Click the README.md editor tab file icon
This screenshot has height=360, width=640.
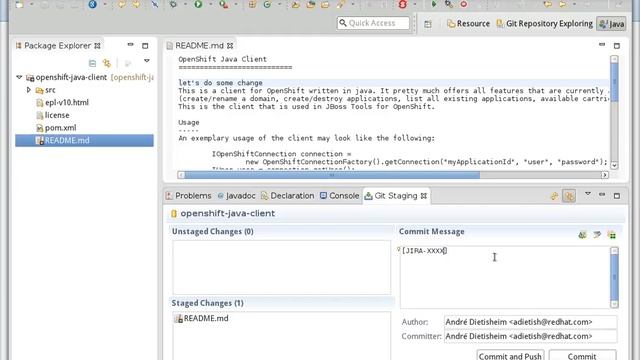(x=169, y=46)
